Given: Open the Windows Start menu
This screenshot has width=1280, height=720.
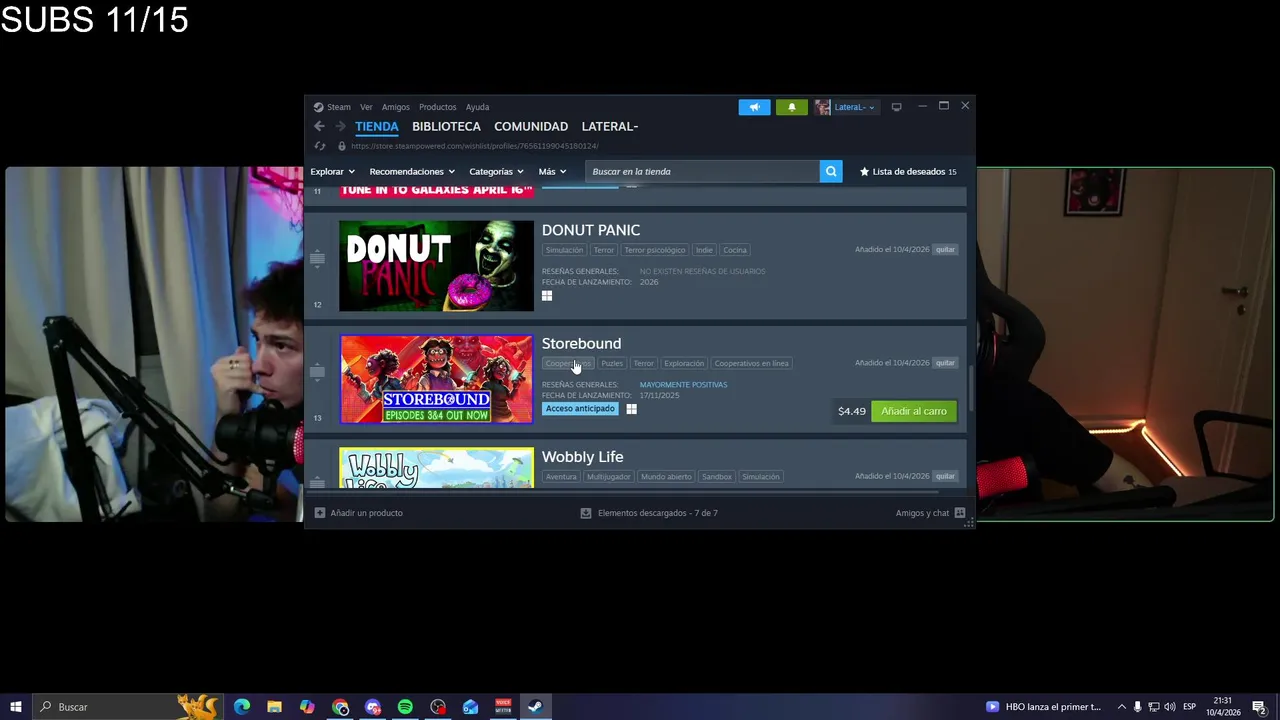Looking at the screenshot, I should [x=15, y=707].
